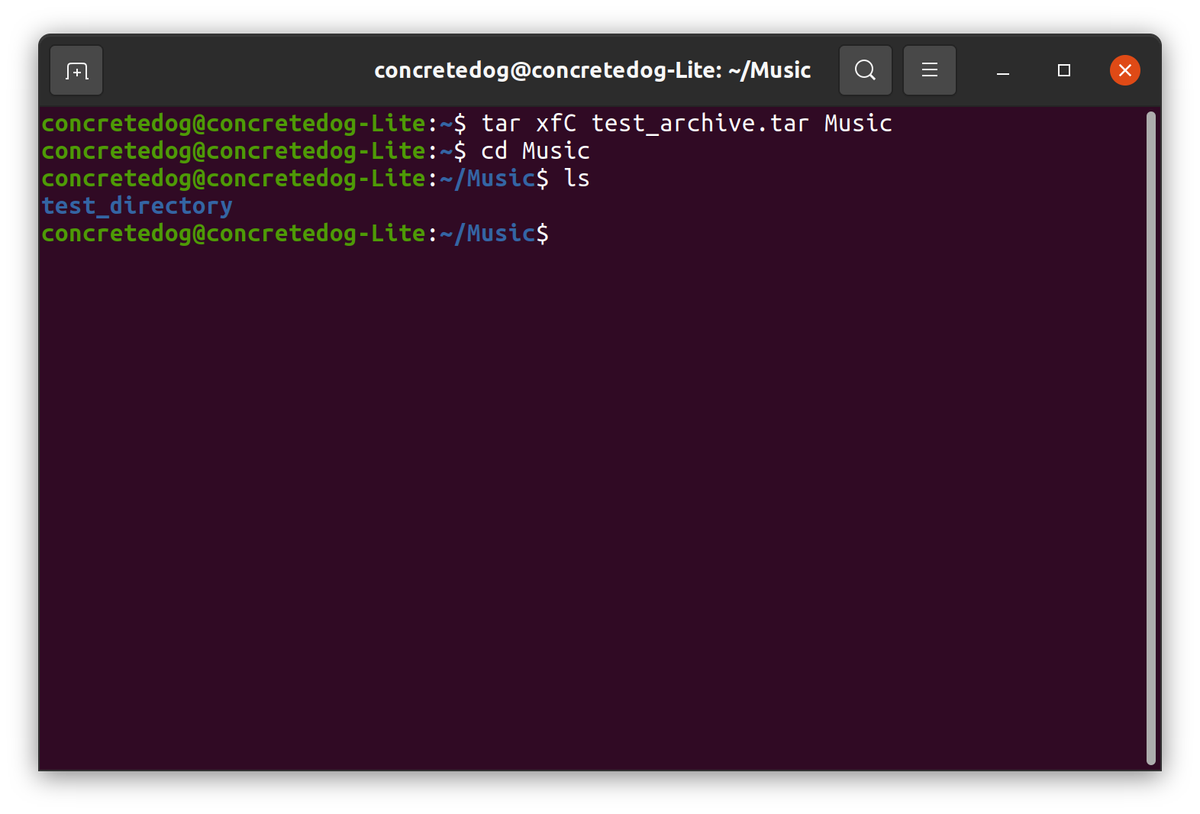Click the empty terminal workspace area
The height and width of the screenshot is (814, 1200).
(x=600, y=500)
